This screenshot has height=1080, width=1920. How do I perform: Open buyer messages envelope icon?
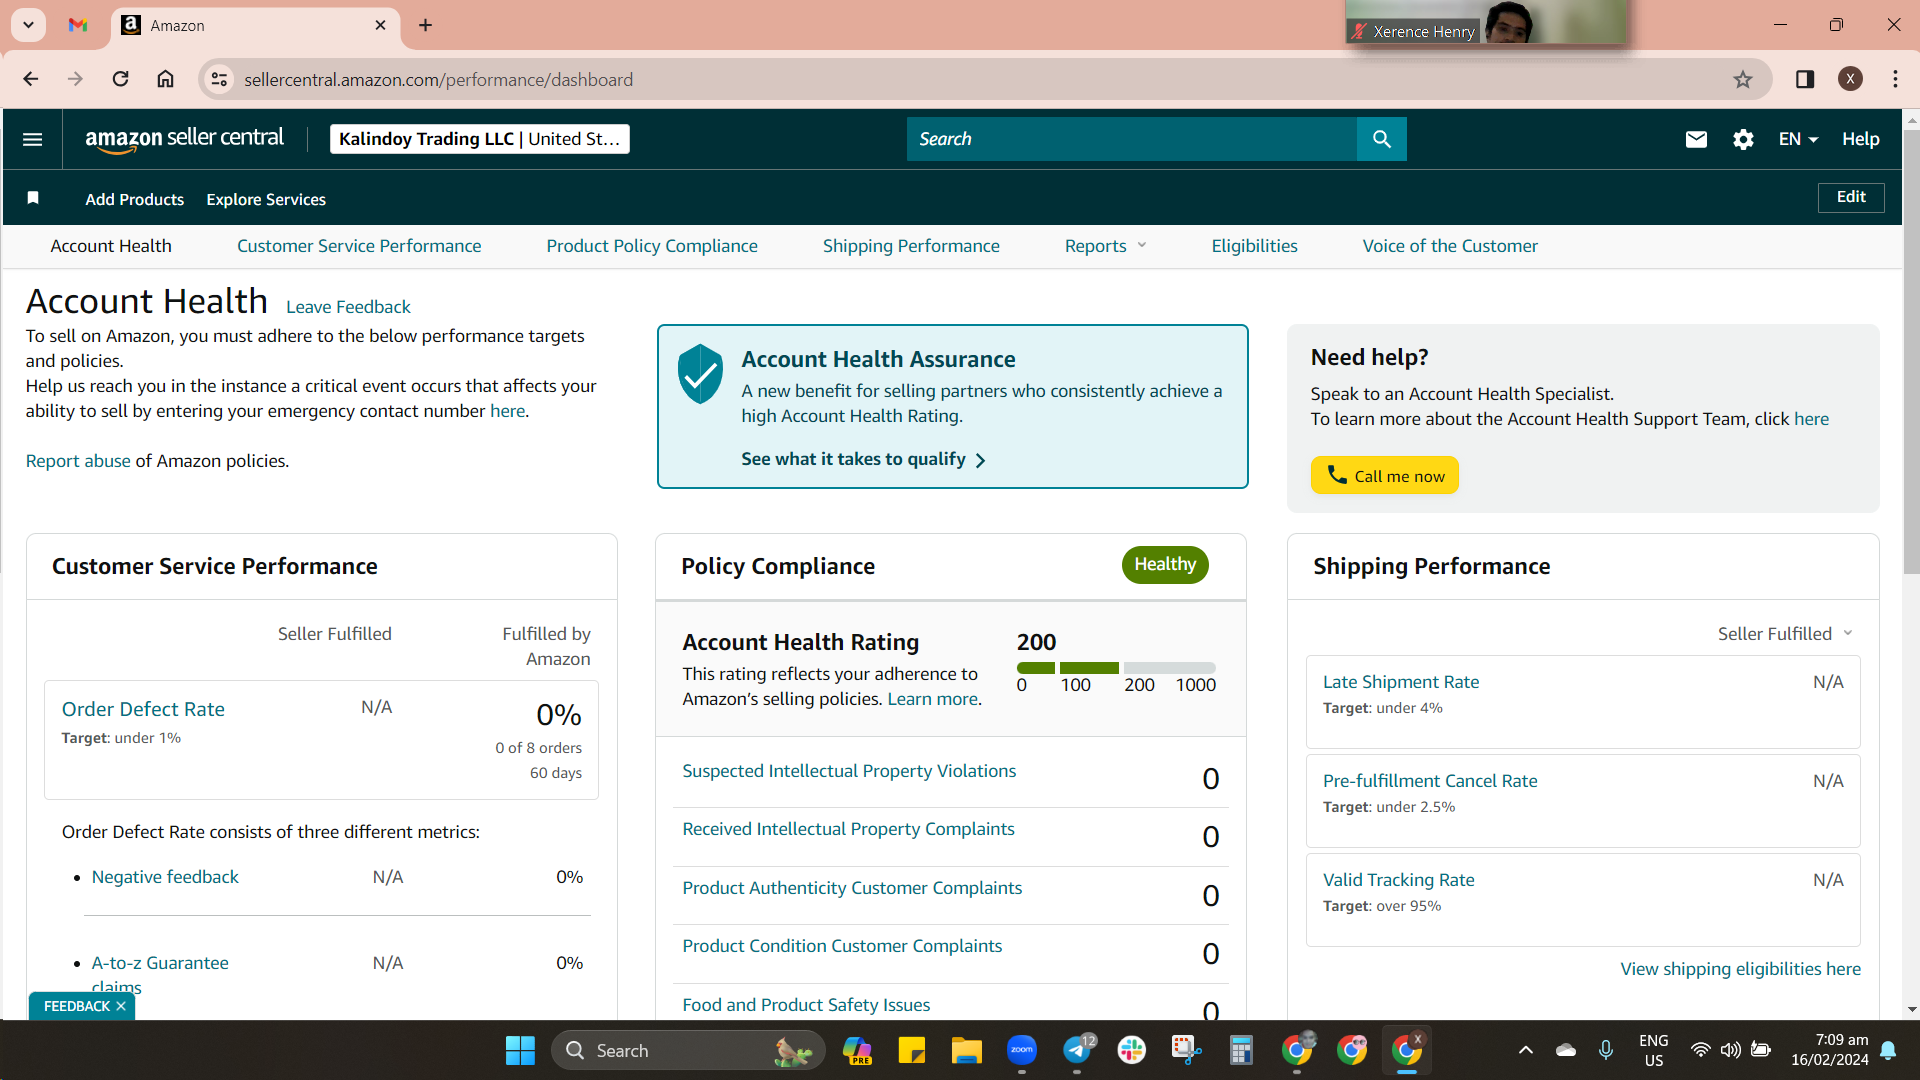[1696, 139]
